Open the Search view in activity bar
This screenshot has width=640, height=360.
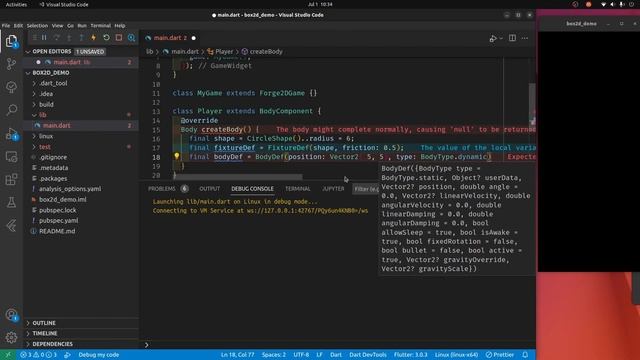click(x=11, y=110)
